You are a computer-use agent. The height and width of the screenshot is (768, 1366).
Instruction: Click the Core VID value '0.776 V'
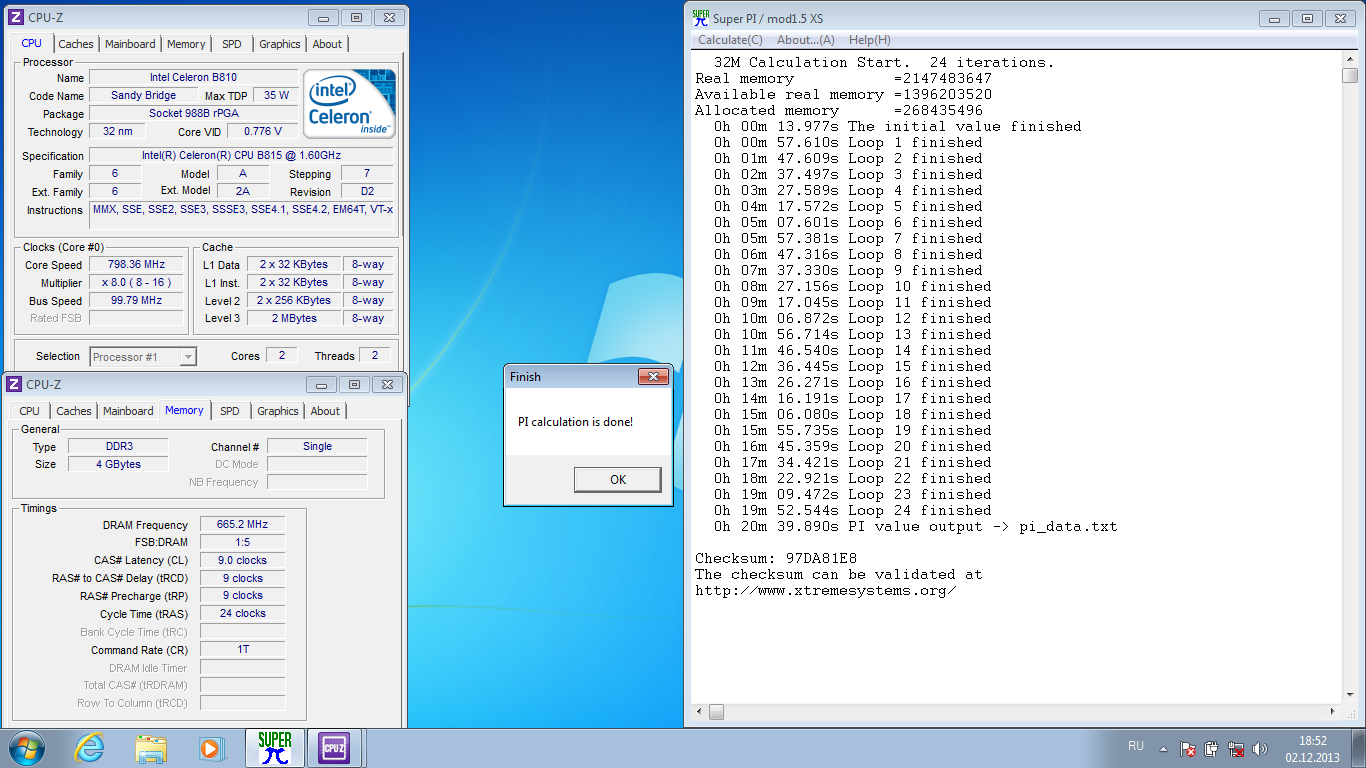click(x=263, y=131)
